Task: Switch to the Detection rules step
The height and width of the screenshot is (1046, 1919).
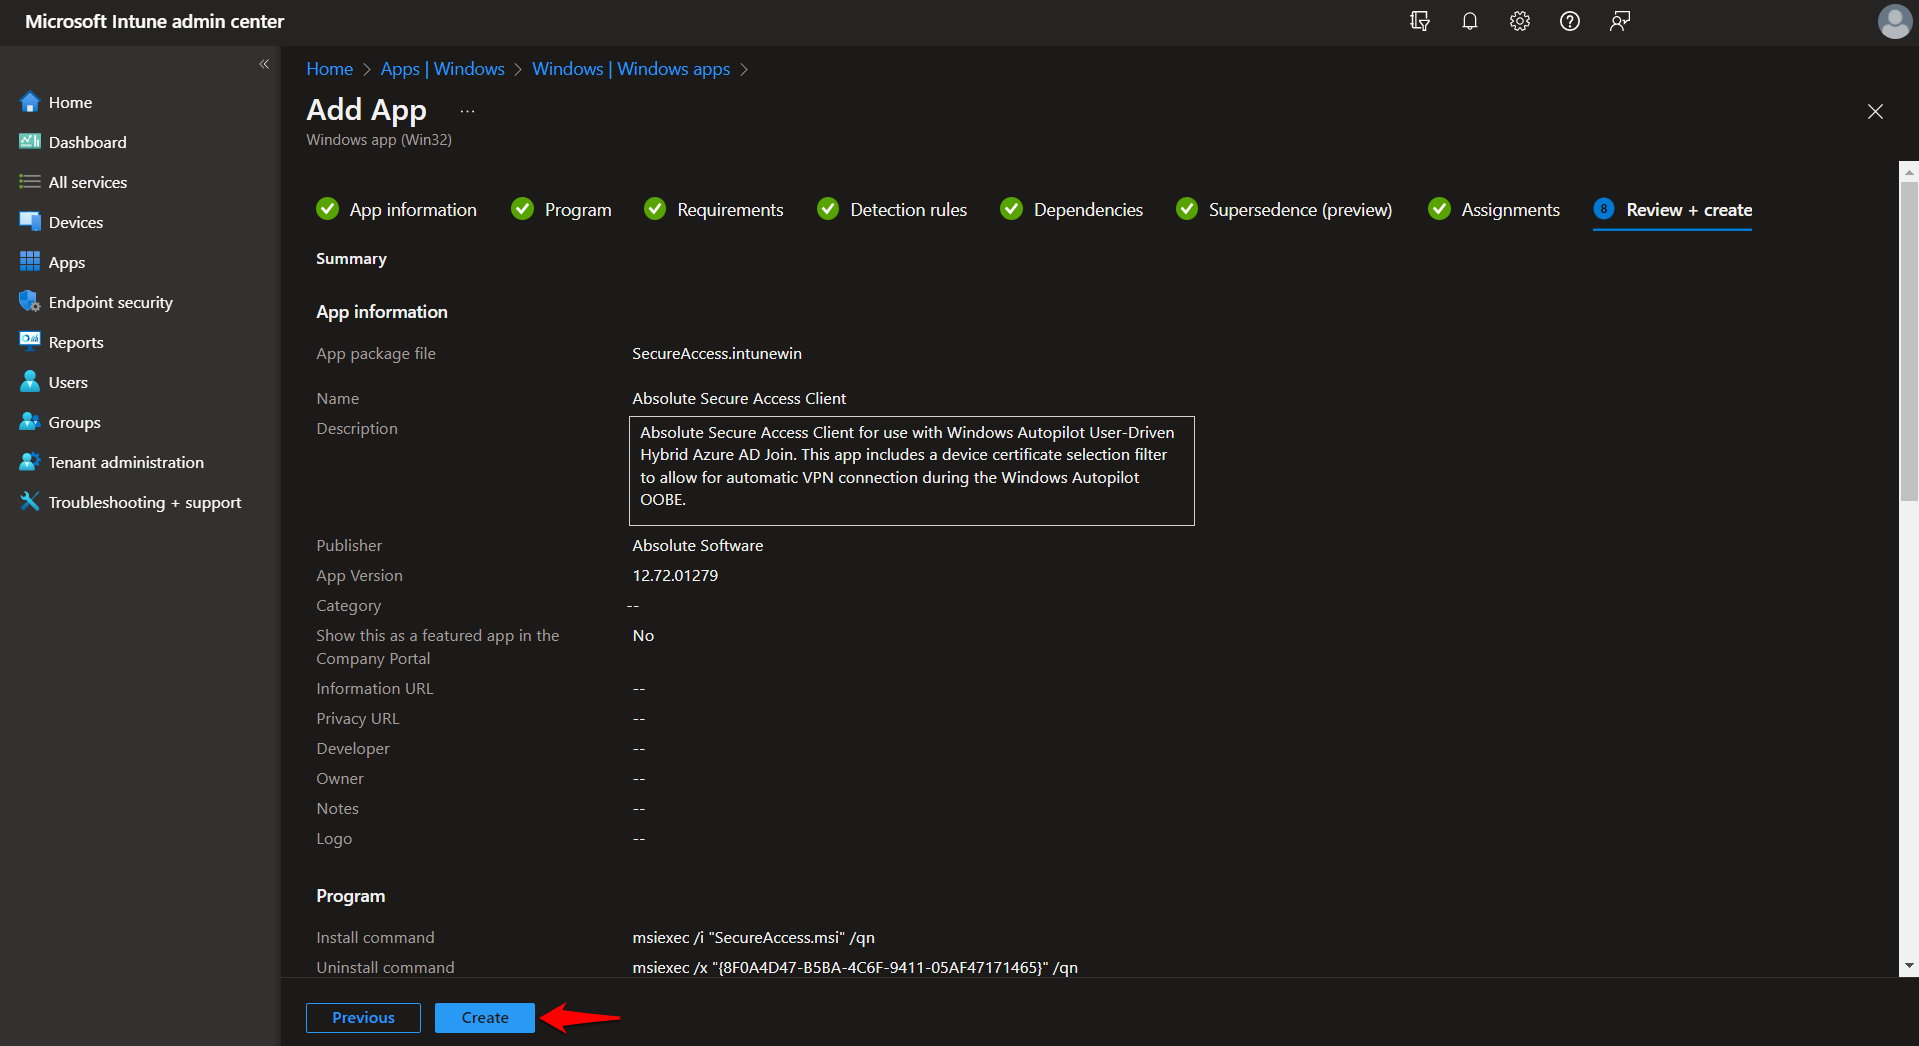Action: 908,209
